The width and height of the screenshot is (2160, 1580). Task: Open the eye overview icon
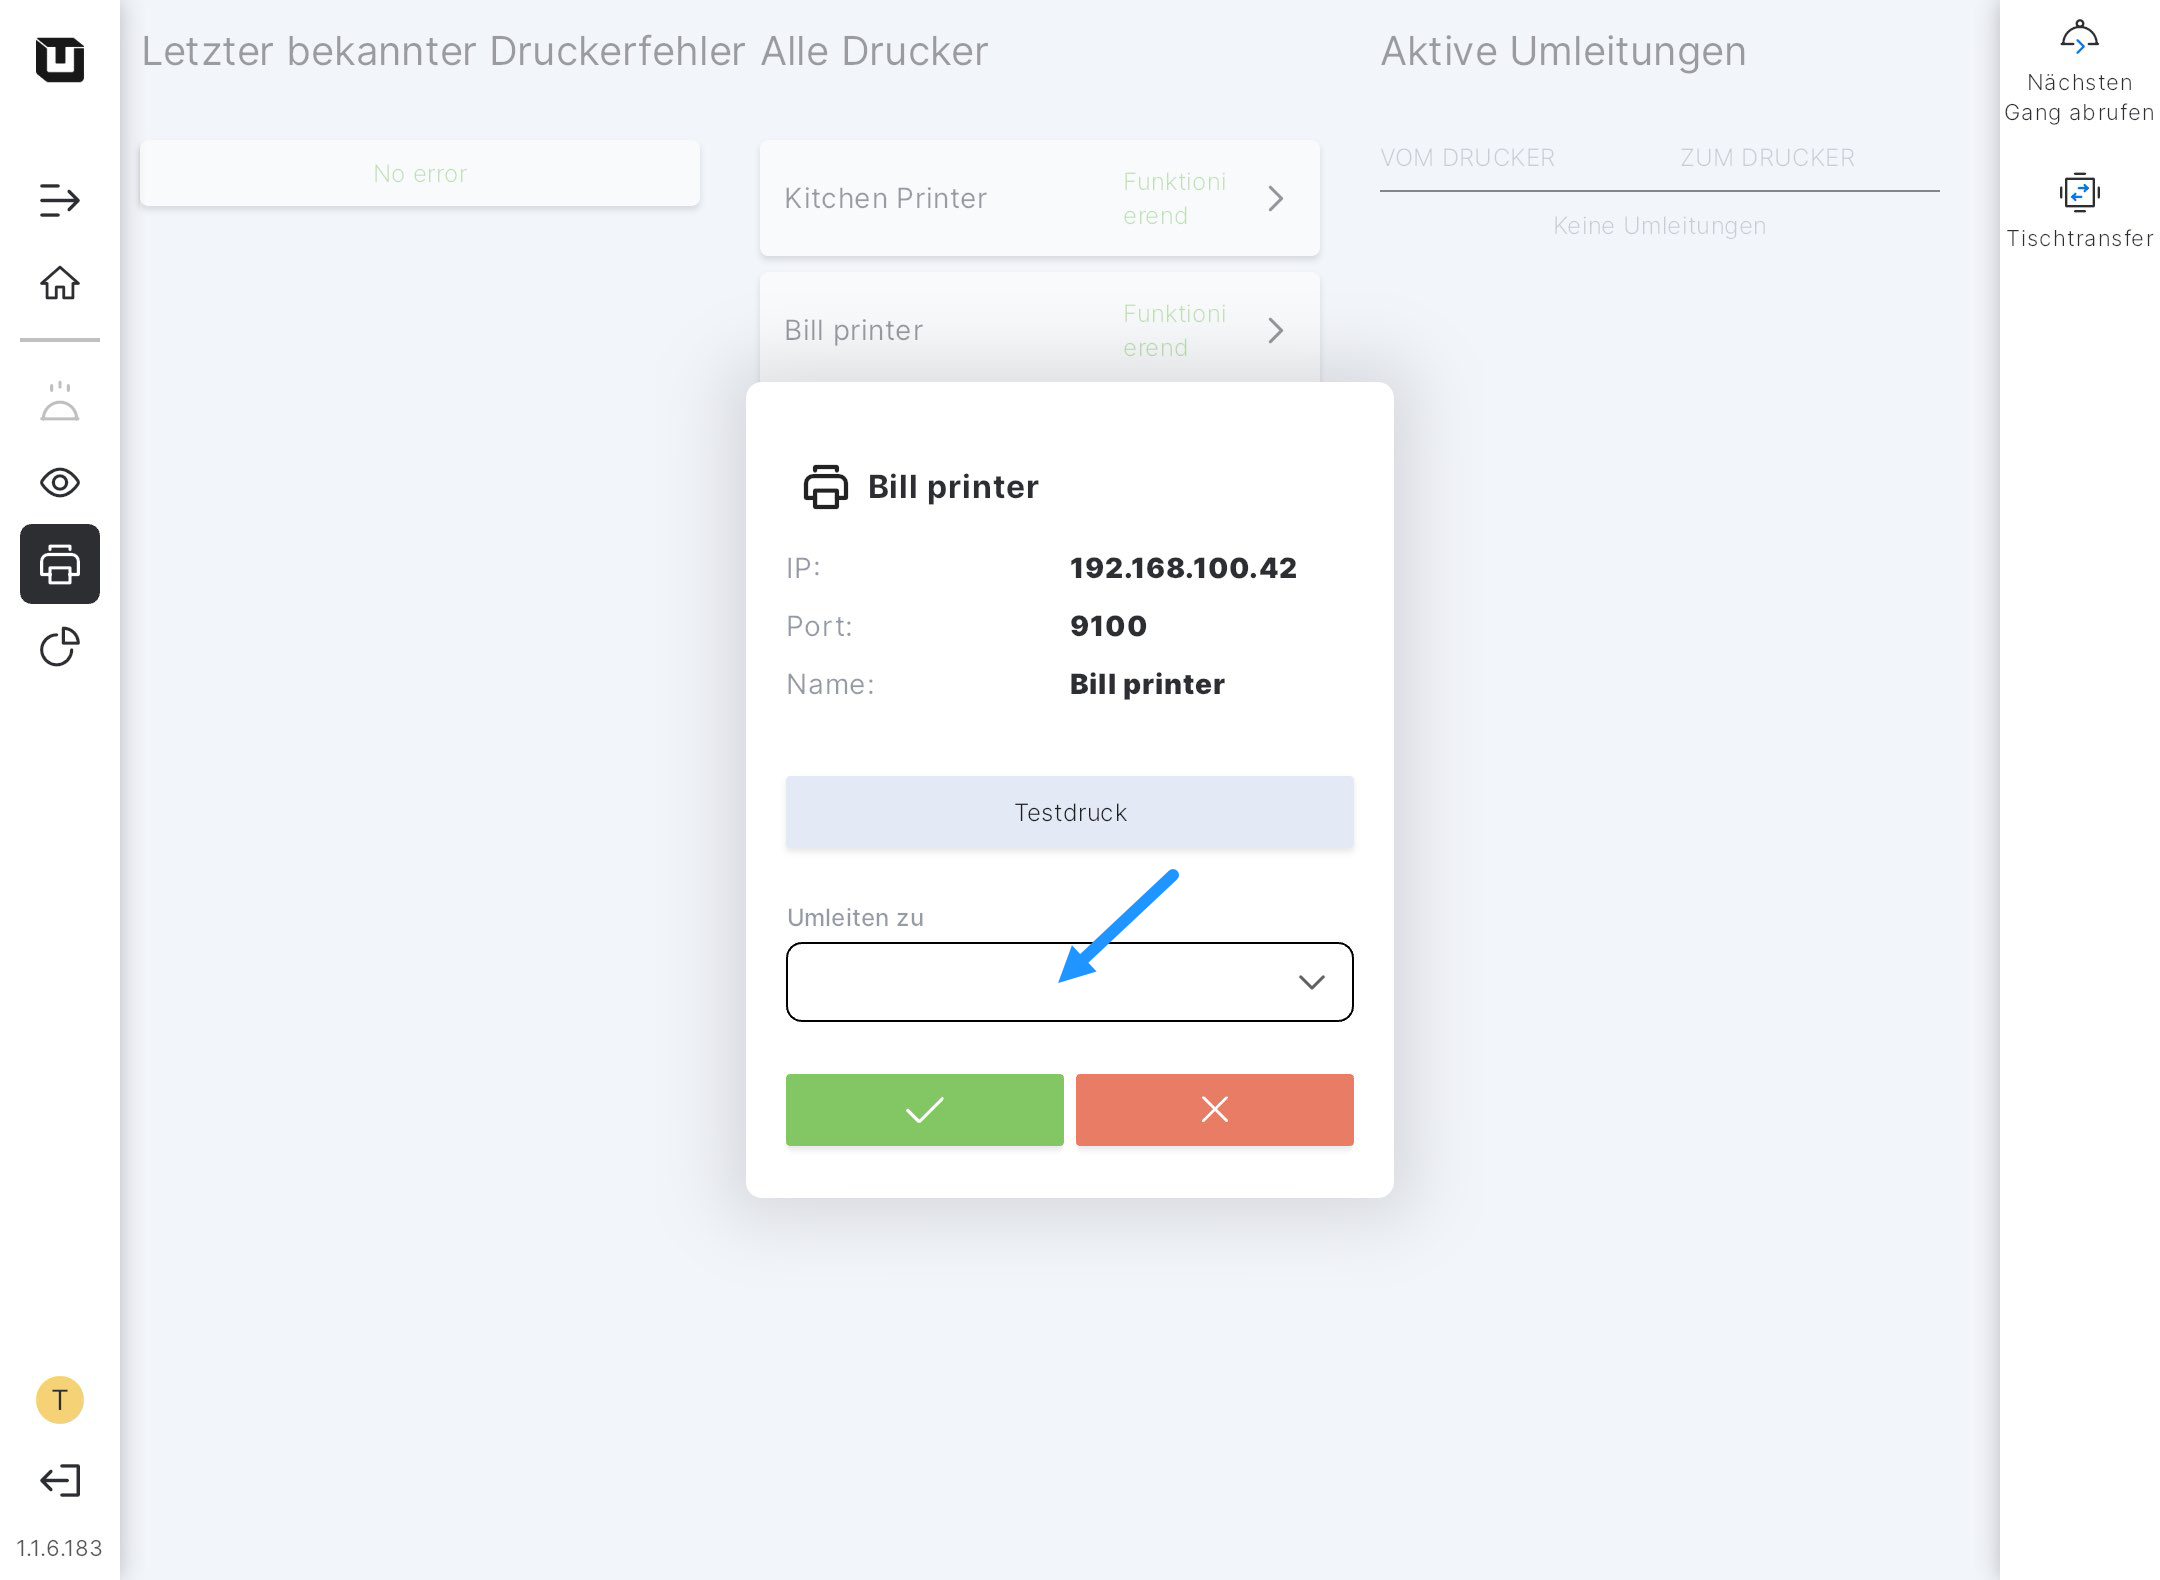[59, 483]
